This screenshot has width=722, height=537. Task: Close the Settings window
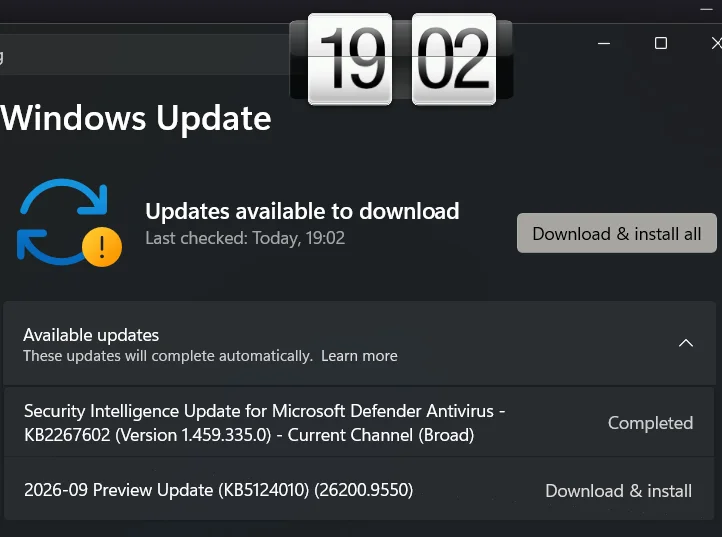(716, 43)
